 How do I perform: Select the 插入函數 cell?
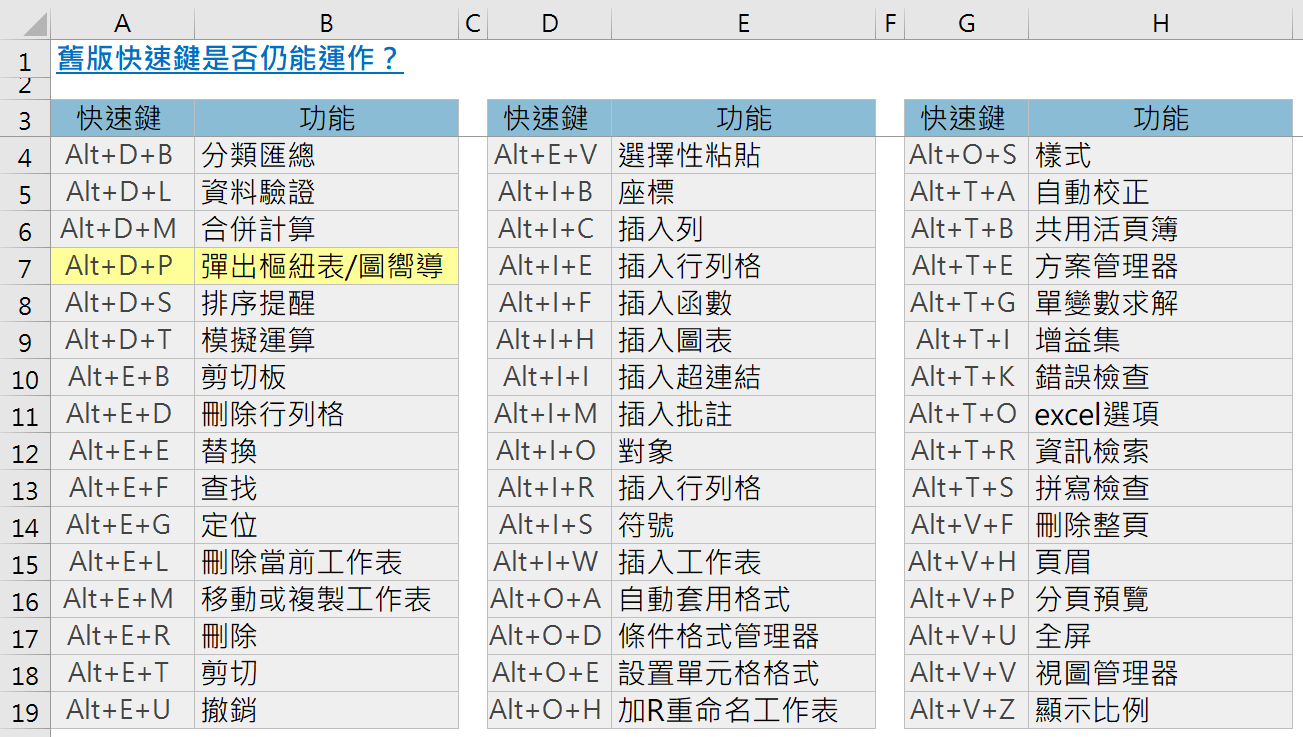point(743,303)
